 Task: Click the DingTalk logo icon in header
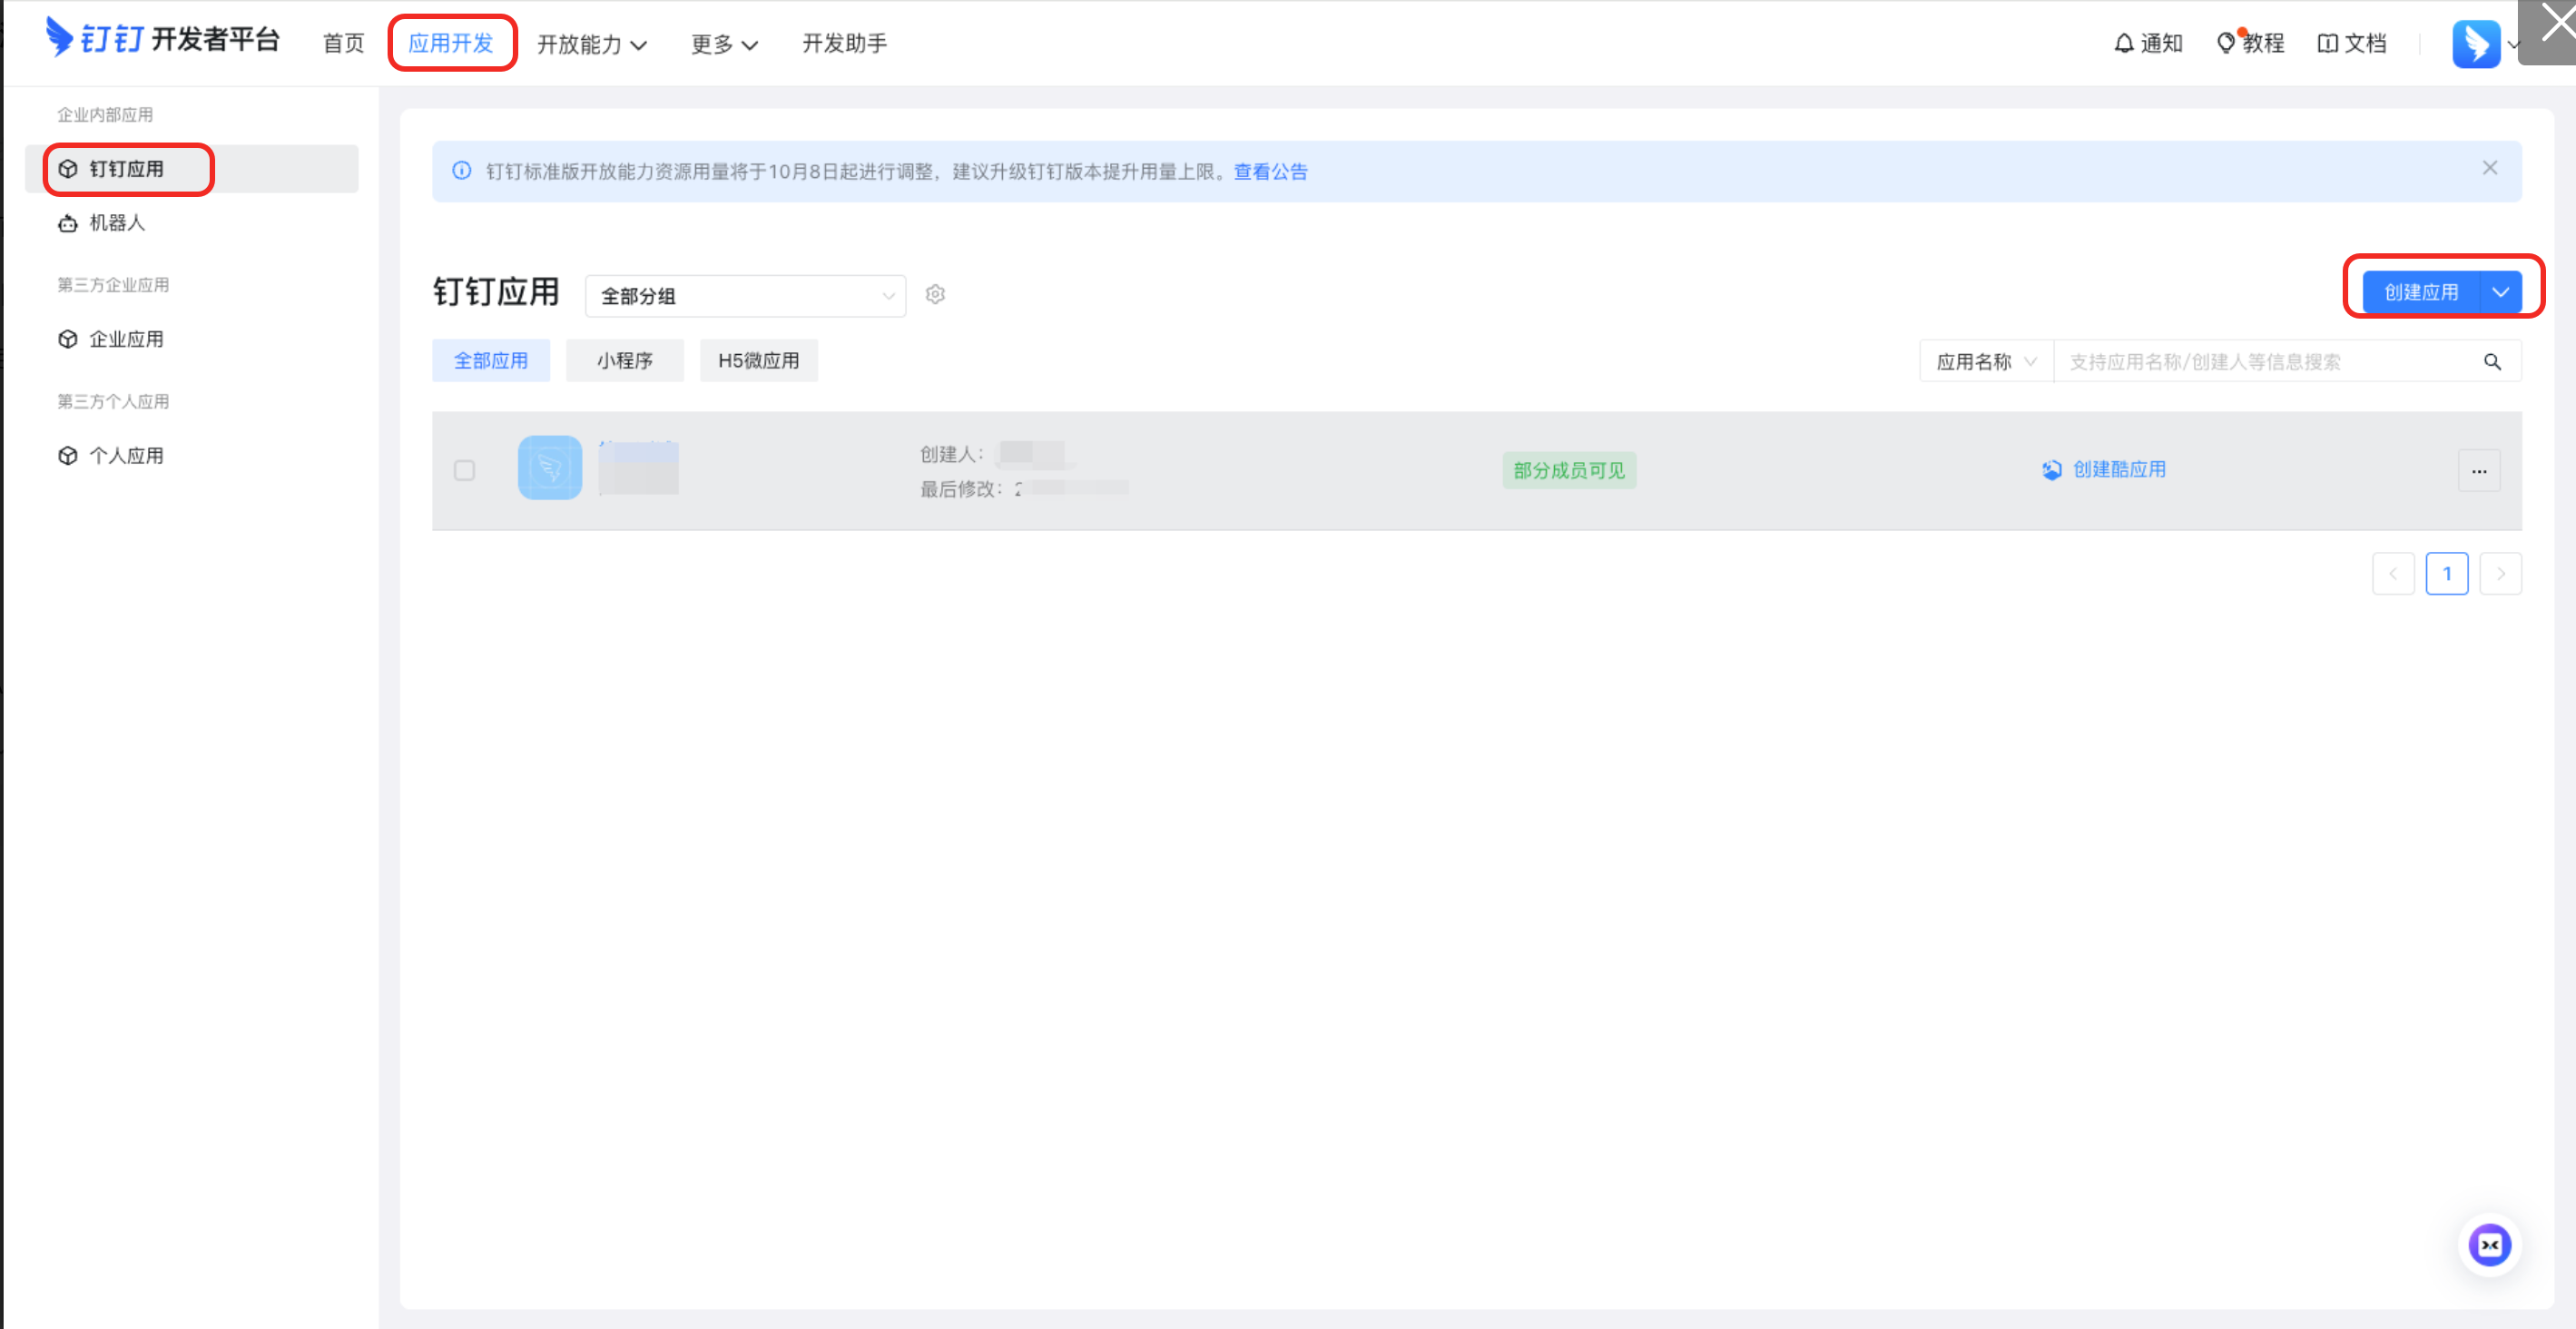coord(59,38)
